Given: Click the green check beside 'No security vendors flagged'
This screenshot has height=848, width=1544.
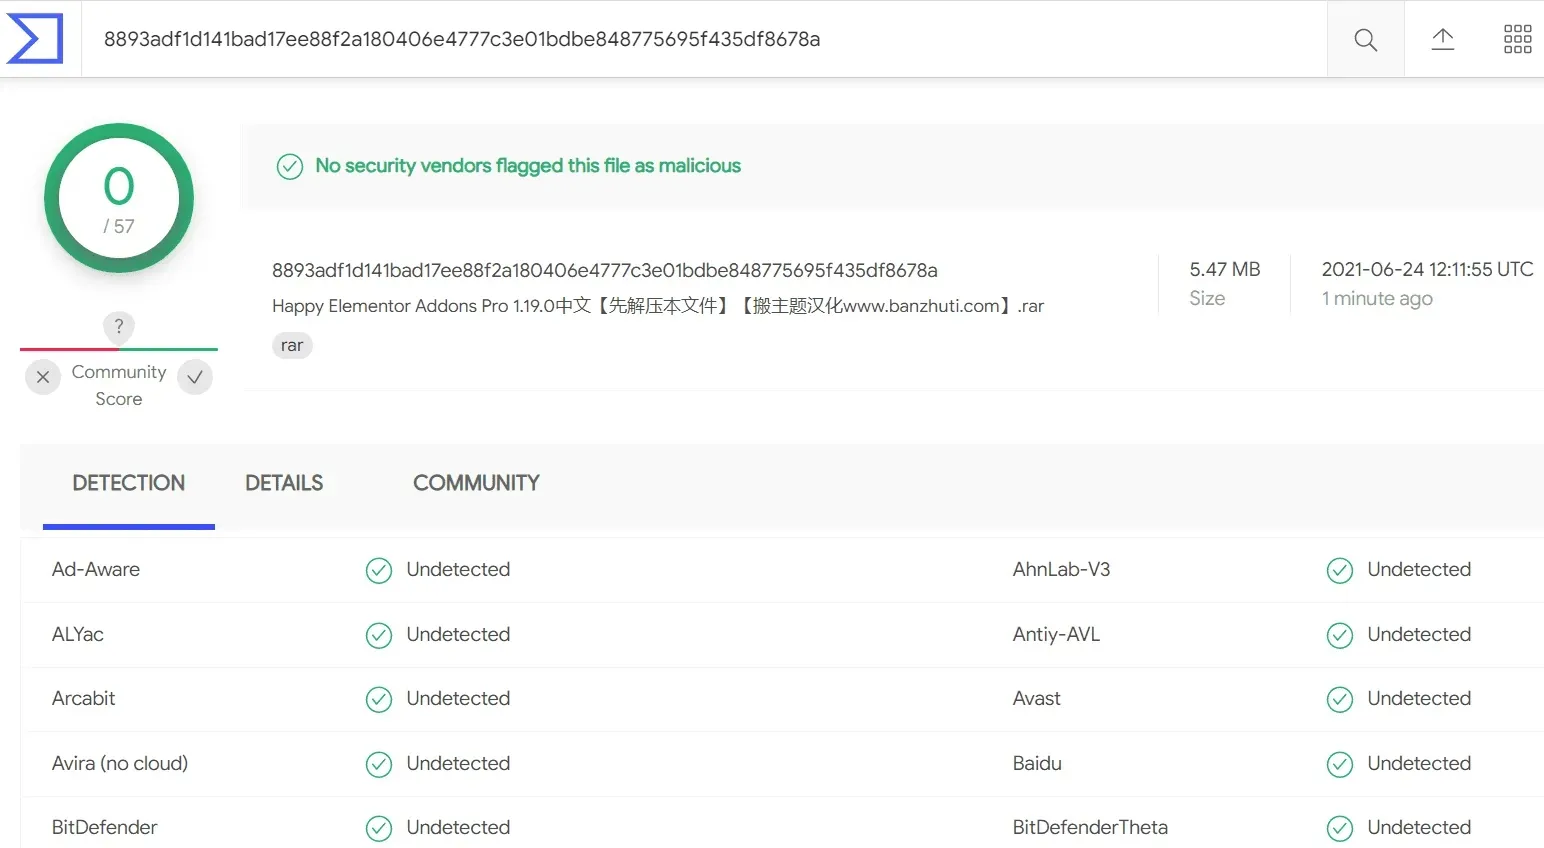Looking at the screenshot, I should click(x=290, y=166).
